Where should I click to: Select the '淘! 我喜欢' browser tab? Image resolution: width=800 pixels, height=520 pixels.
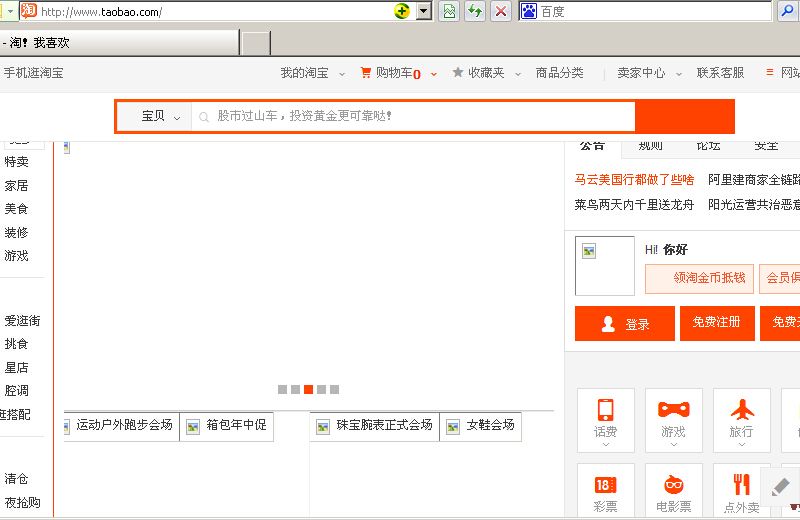coord(118,42)
